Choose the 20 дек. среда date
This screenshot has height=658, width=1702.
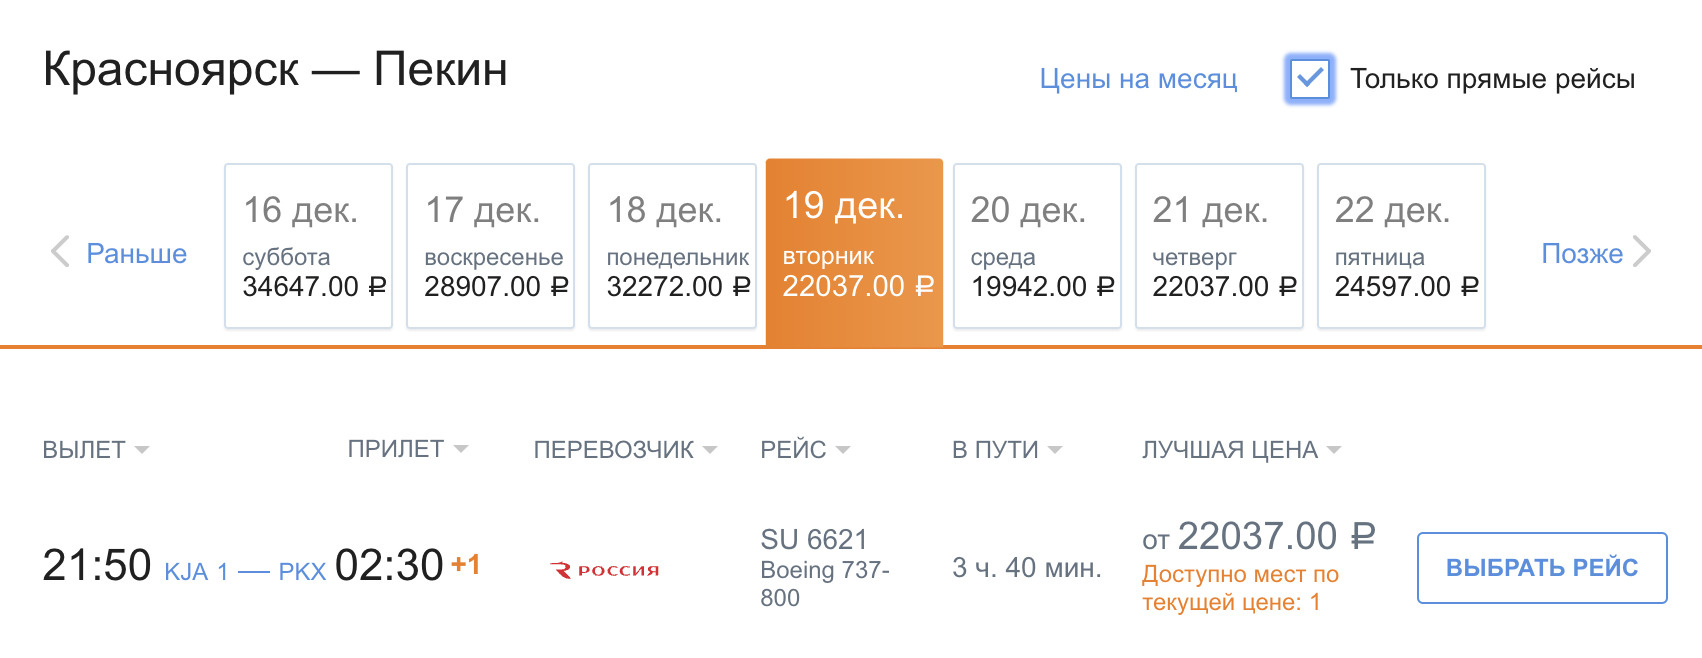1037,246
